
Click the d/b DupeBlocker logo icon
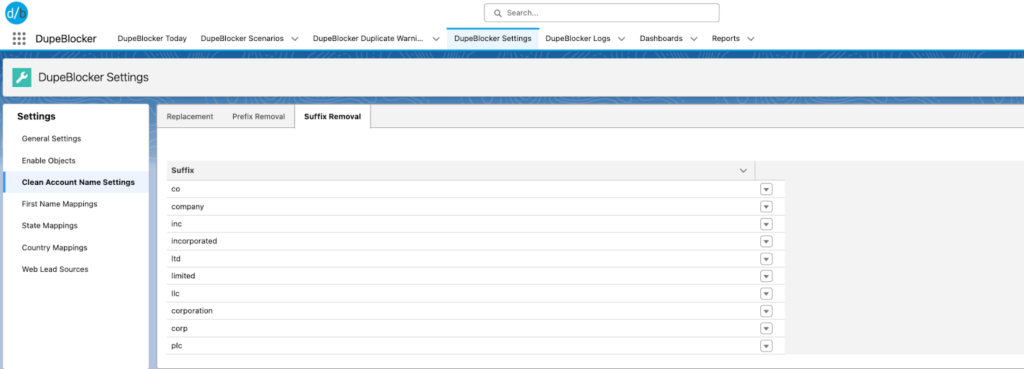tap(16, 12)
